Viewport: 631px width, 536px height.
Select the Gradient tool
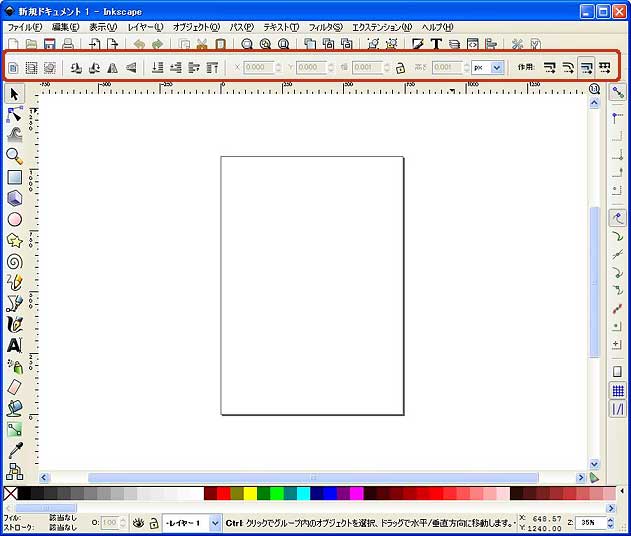(x=14, y=429)
